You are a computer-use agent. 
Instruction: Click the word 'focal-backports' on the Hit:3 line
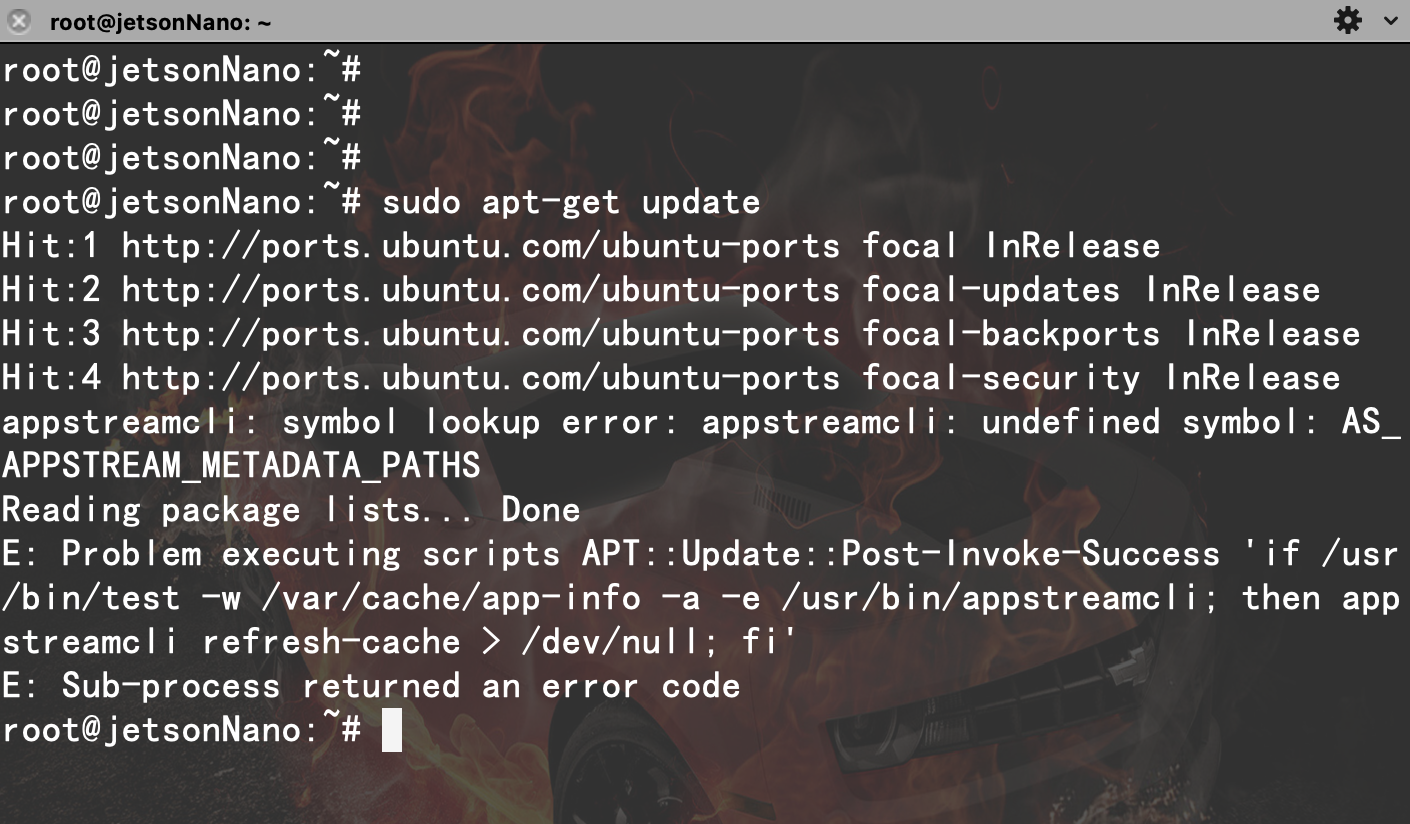click(x=1011, y=334)
